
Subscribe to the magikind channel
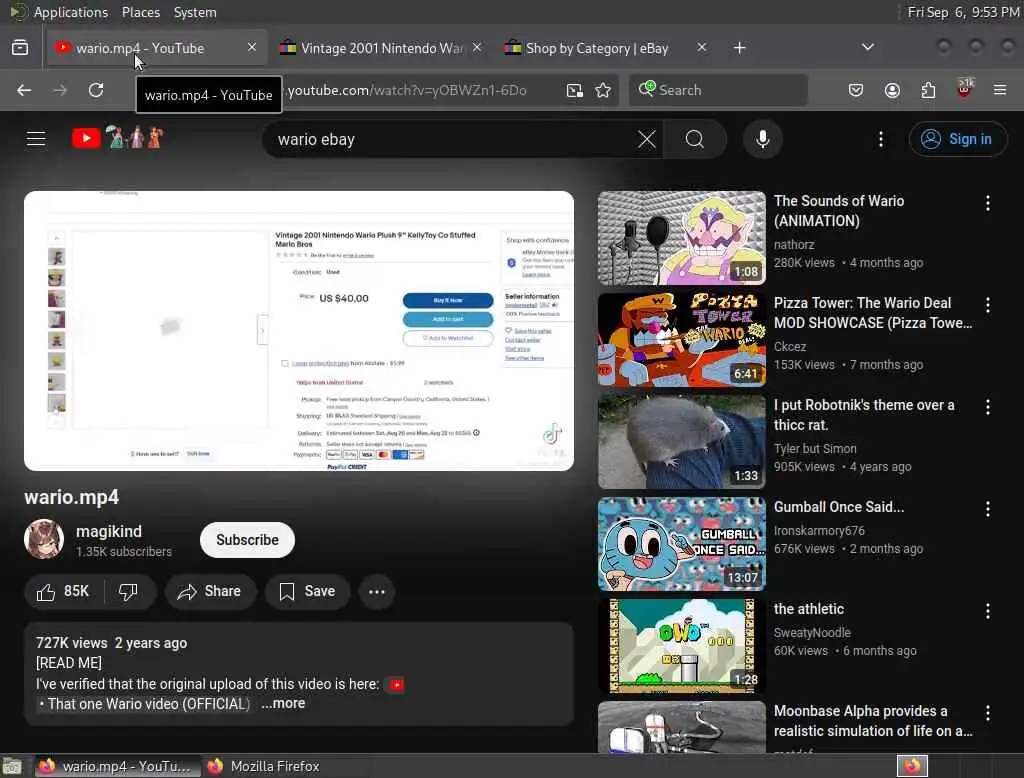248,540
